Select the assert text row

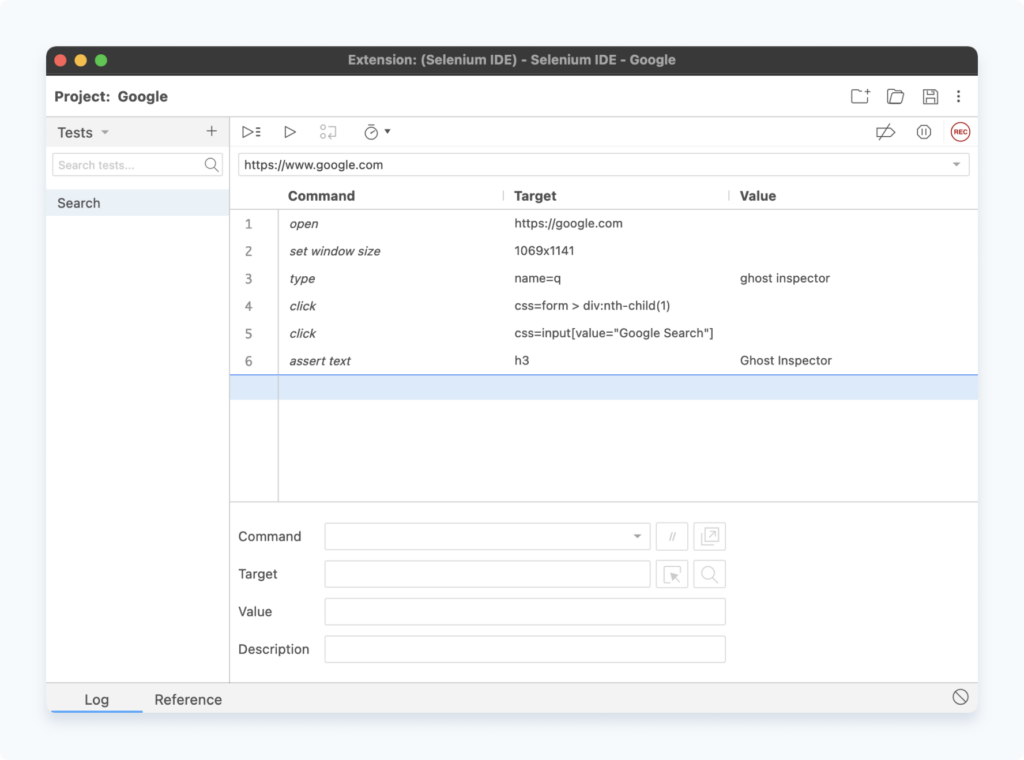(x=603, y=360)
